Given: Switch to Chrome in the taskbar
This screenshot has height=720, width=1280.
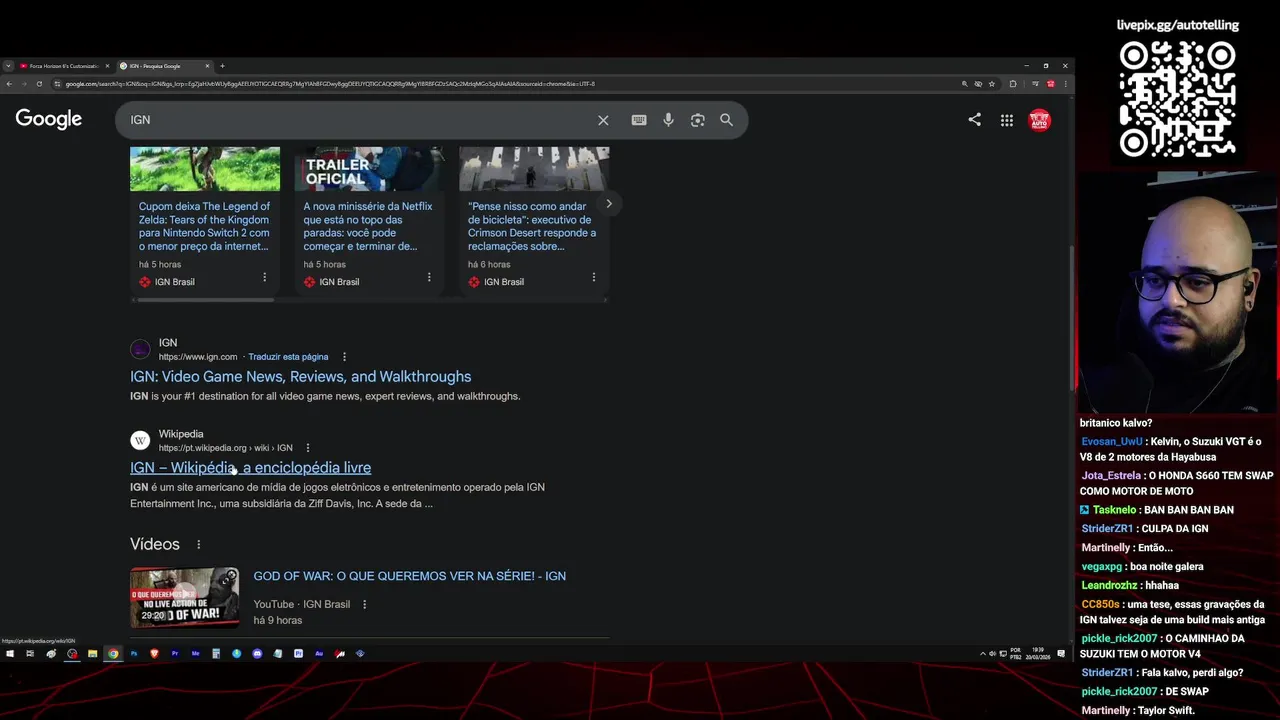Looking at the screenshot, I should pos(113,654).
